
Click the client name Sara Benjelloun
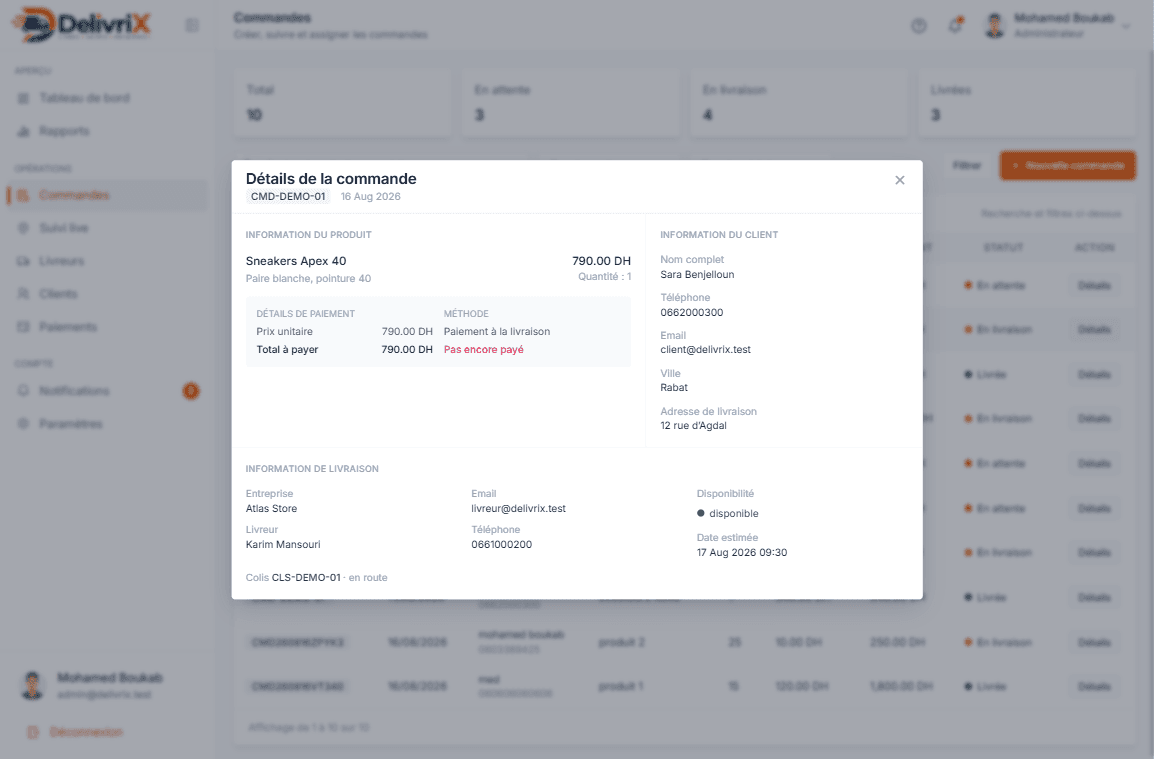coord(697,275)
